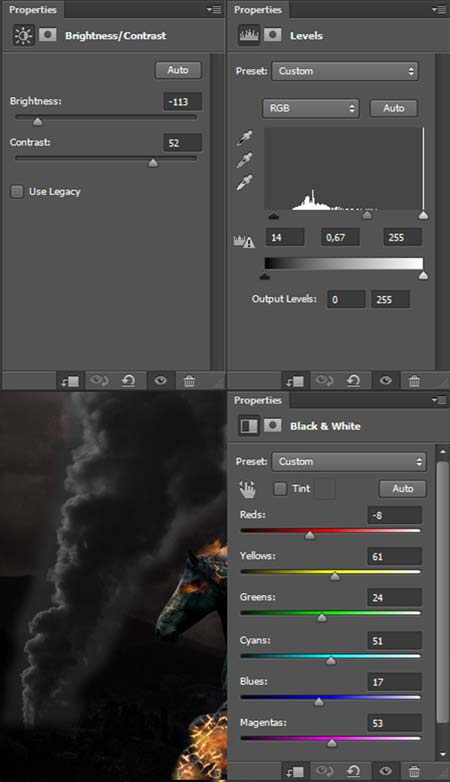The height and width of the screenshot is (782, 450).
Task: Delete the Levels adjustment layer
Action: [414, 382]
